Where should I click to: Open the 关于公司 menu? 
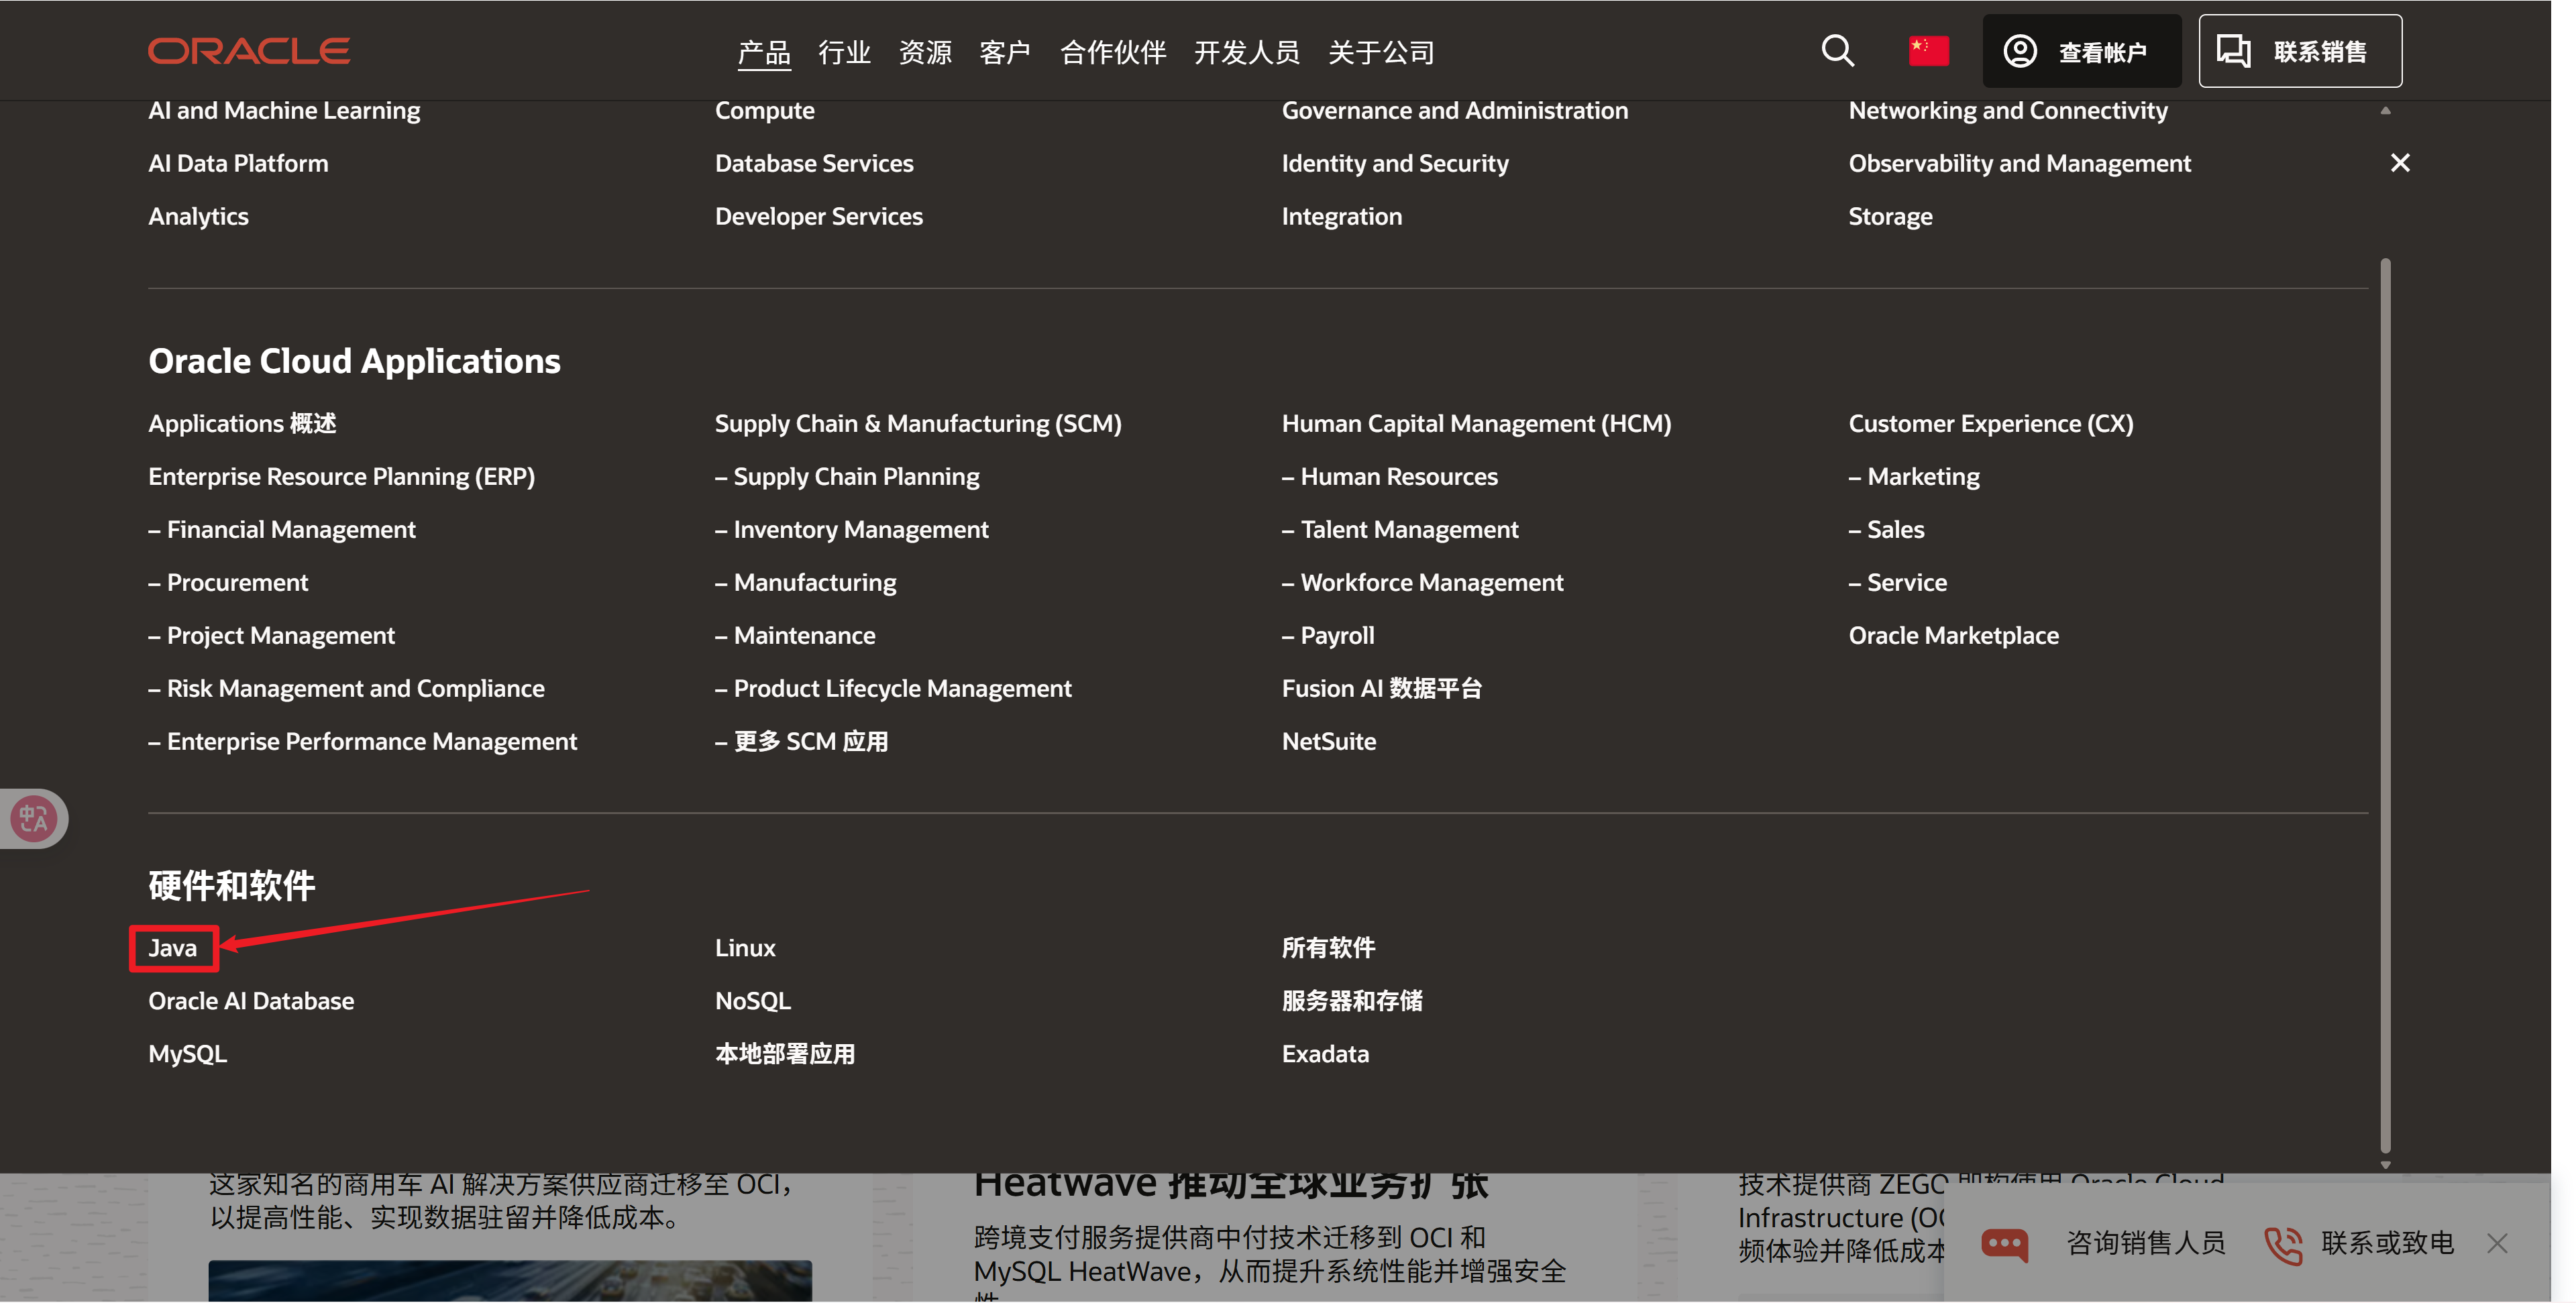click(1381, 52)
